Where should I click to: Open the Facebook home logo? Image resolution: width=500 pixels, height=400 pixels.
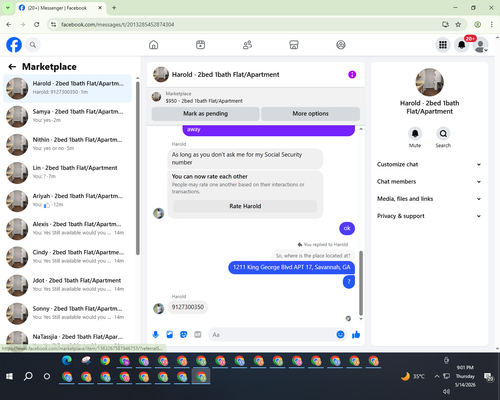click(14, 45)
